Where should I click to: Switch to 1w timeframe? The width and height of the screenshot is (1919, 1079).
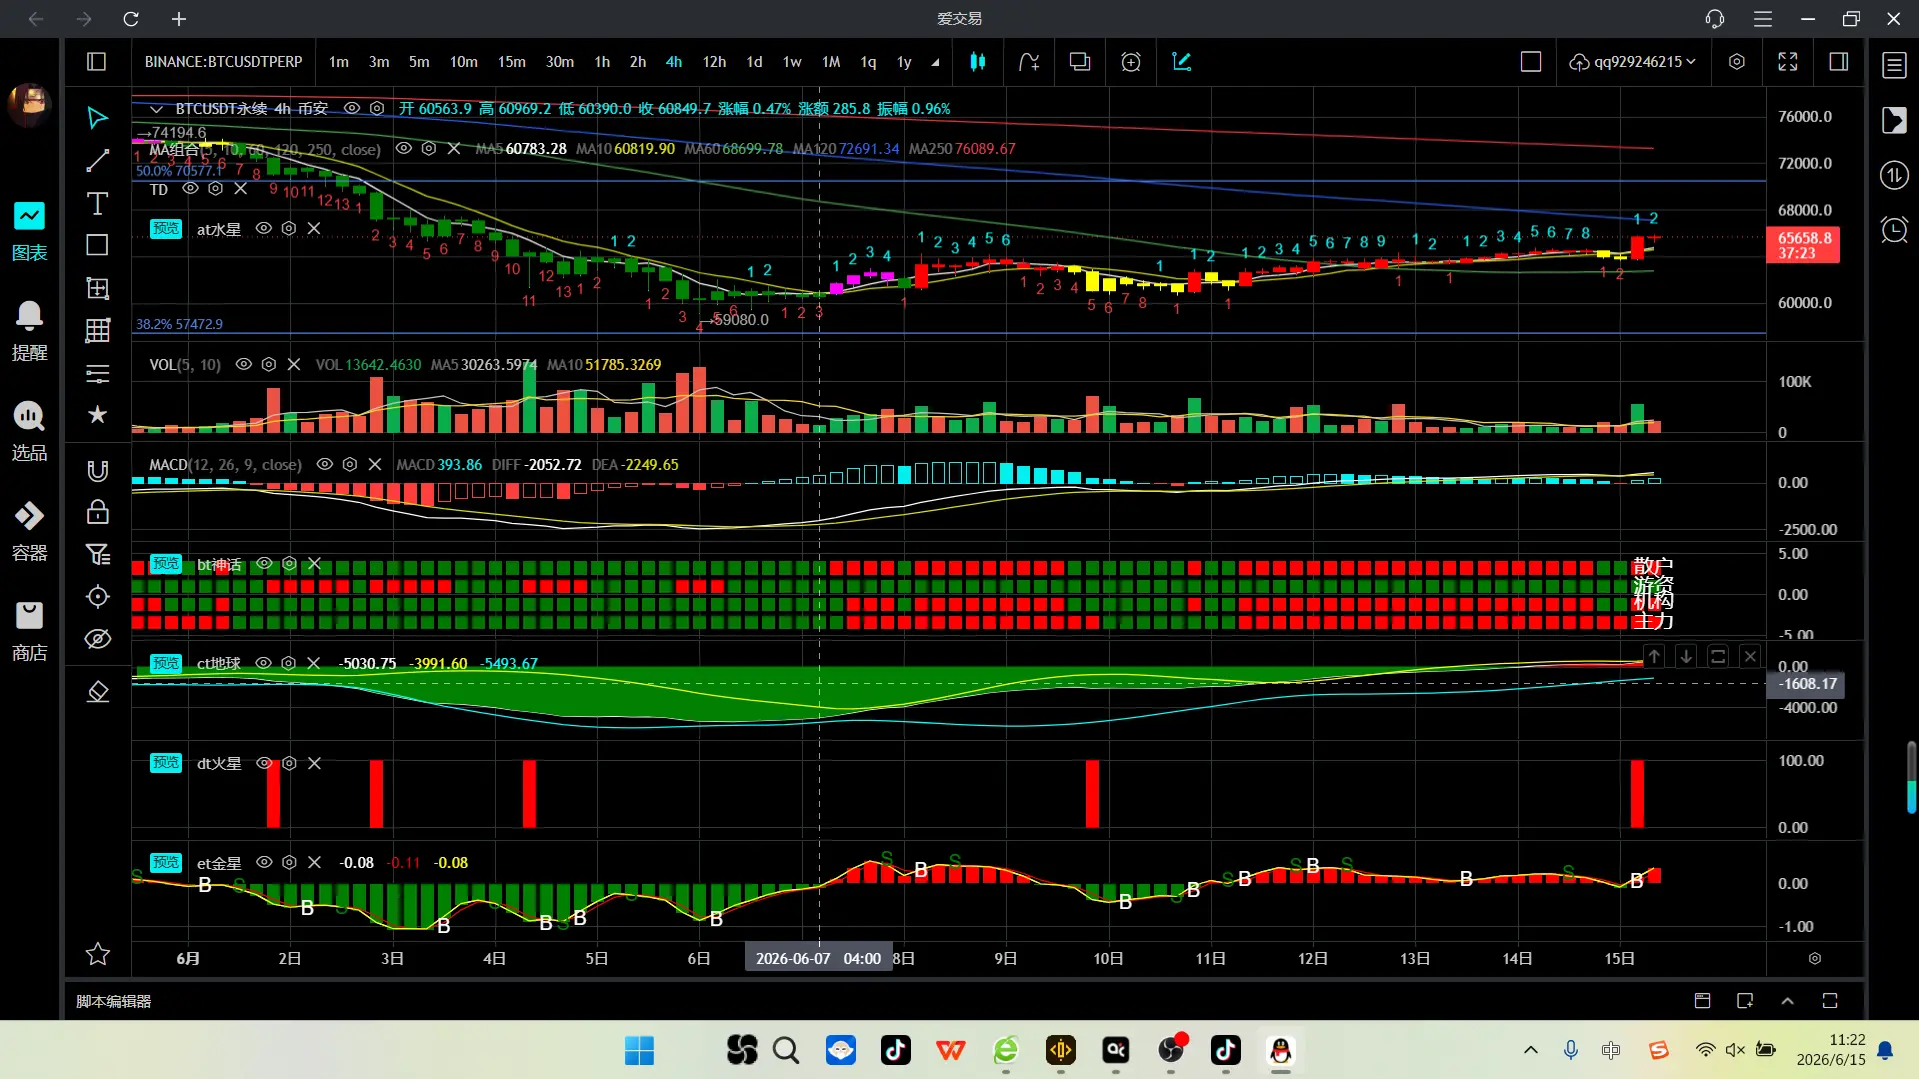pyautogui.click(x=792, y=62)
